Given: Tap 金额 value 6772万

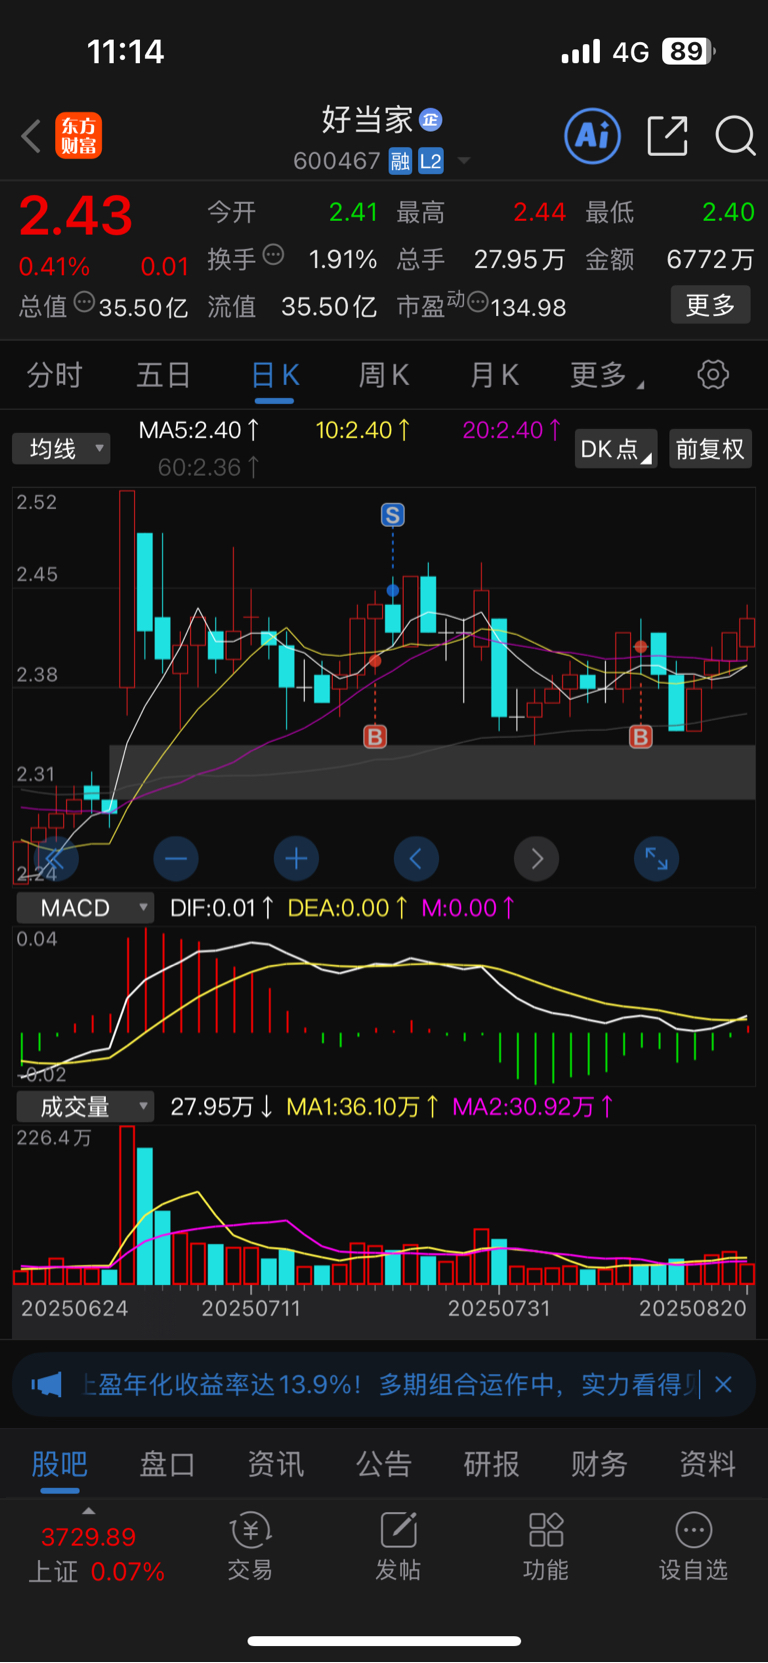Looking at the screenshot, I should tap(710, 259).
